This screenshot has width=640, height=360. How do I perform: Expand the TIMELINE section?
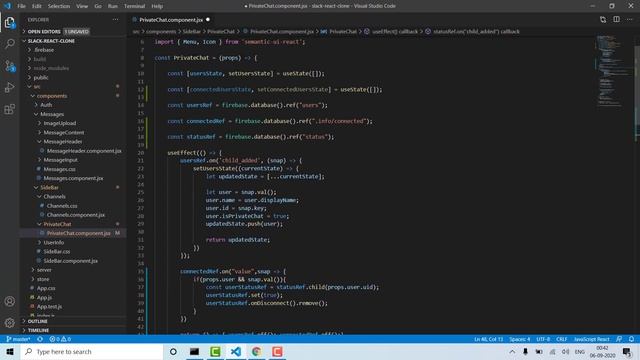[x=38, y=330]
